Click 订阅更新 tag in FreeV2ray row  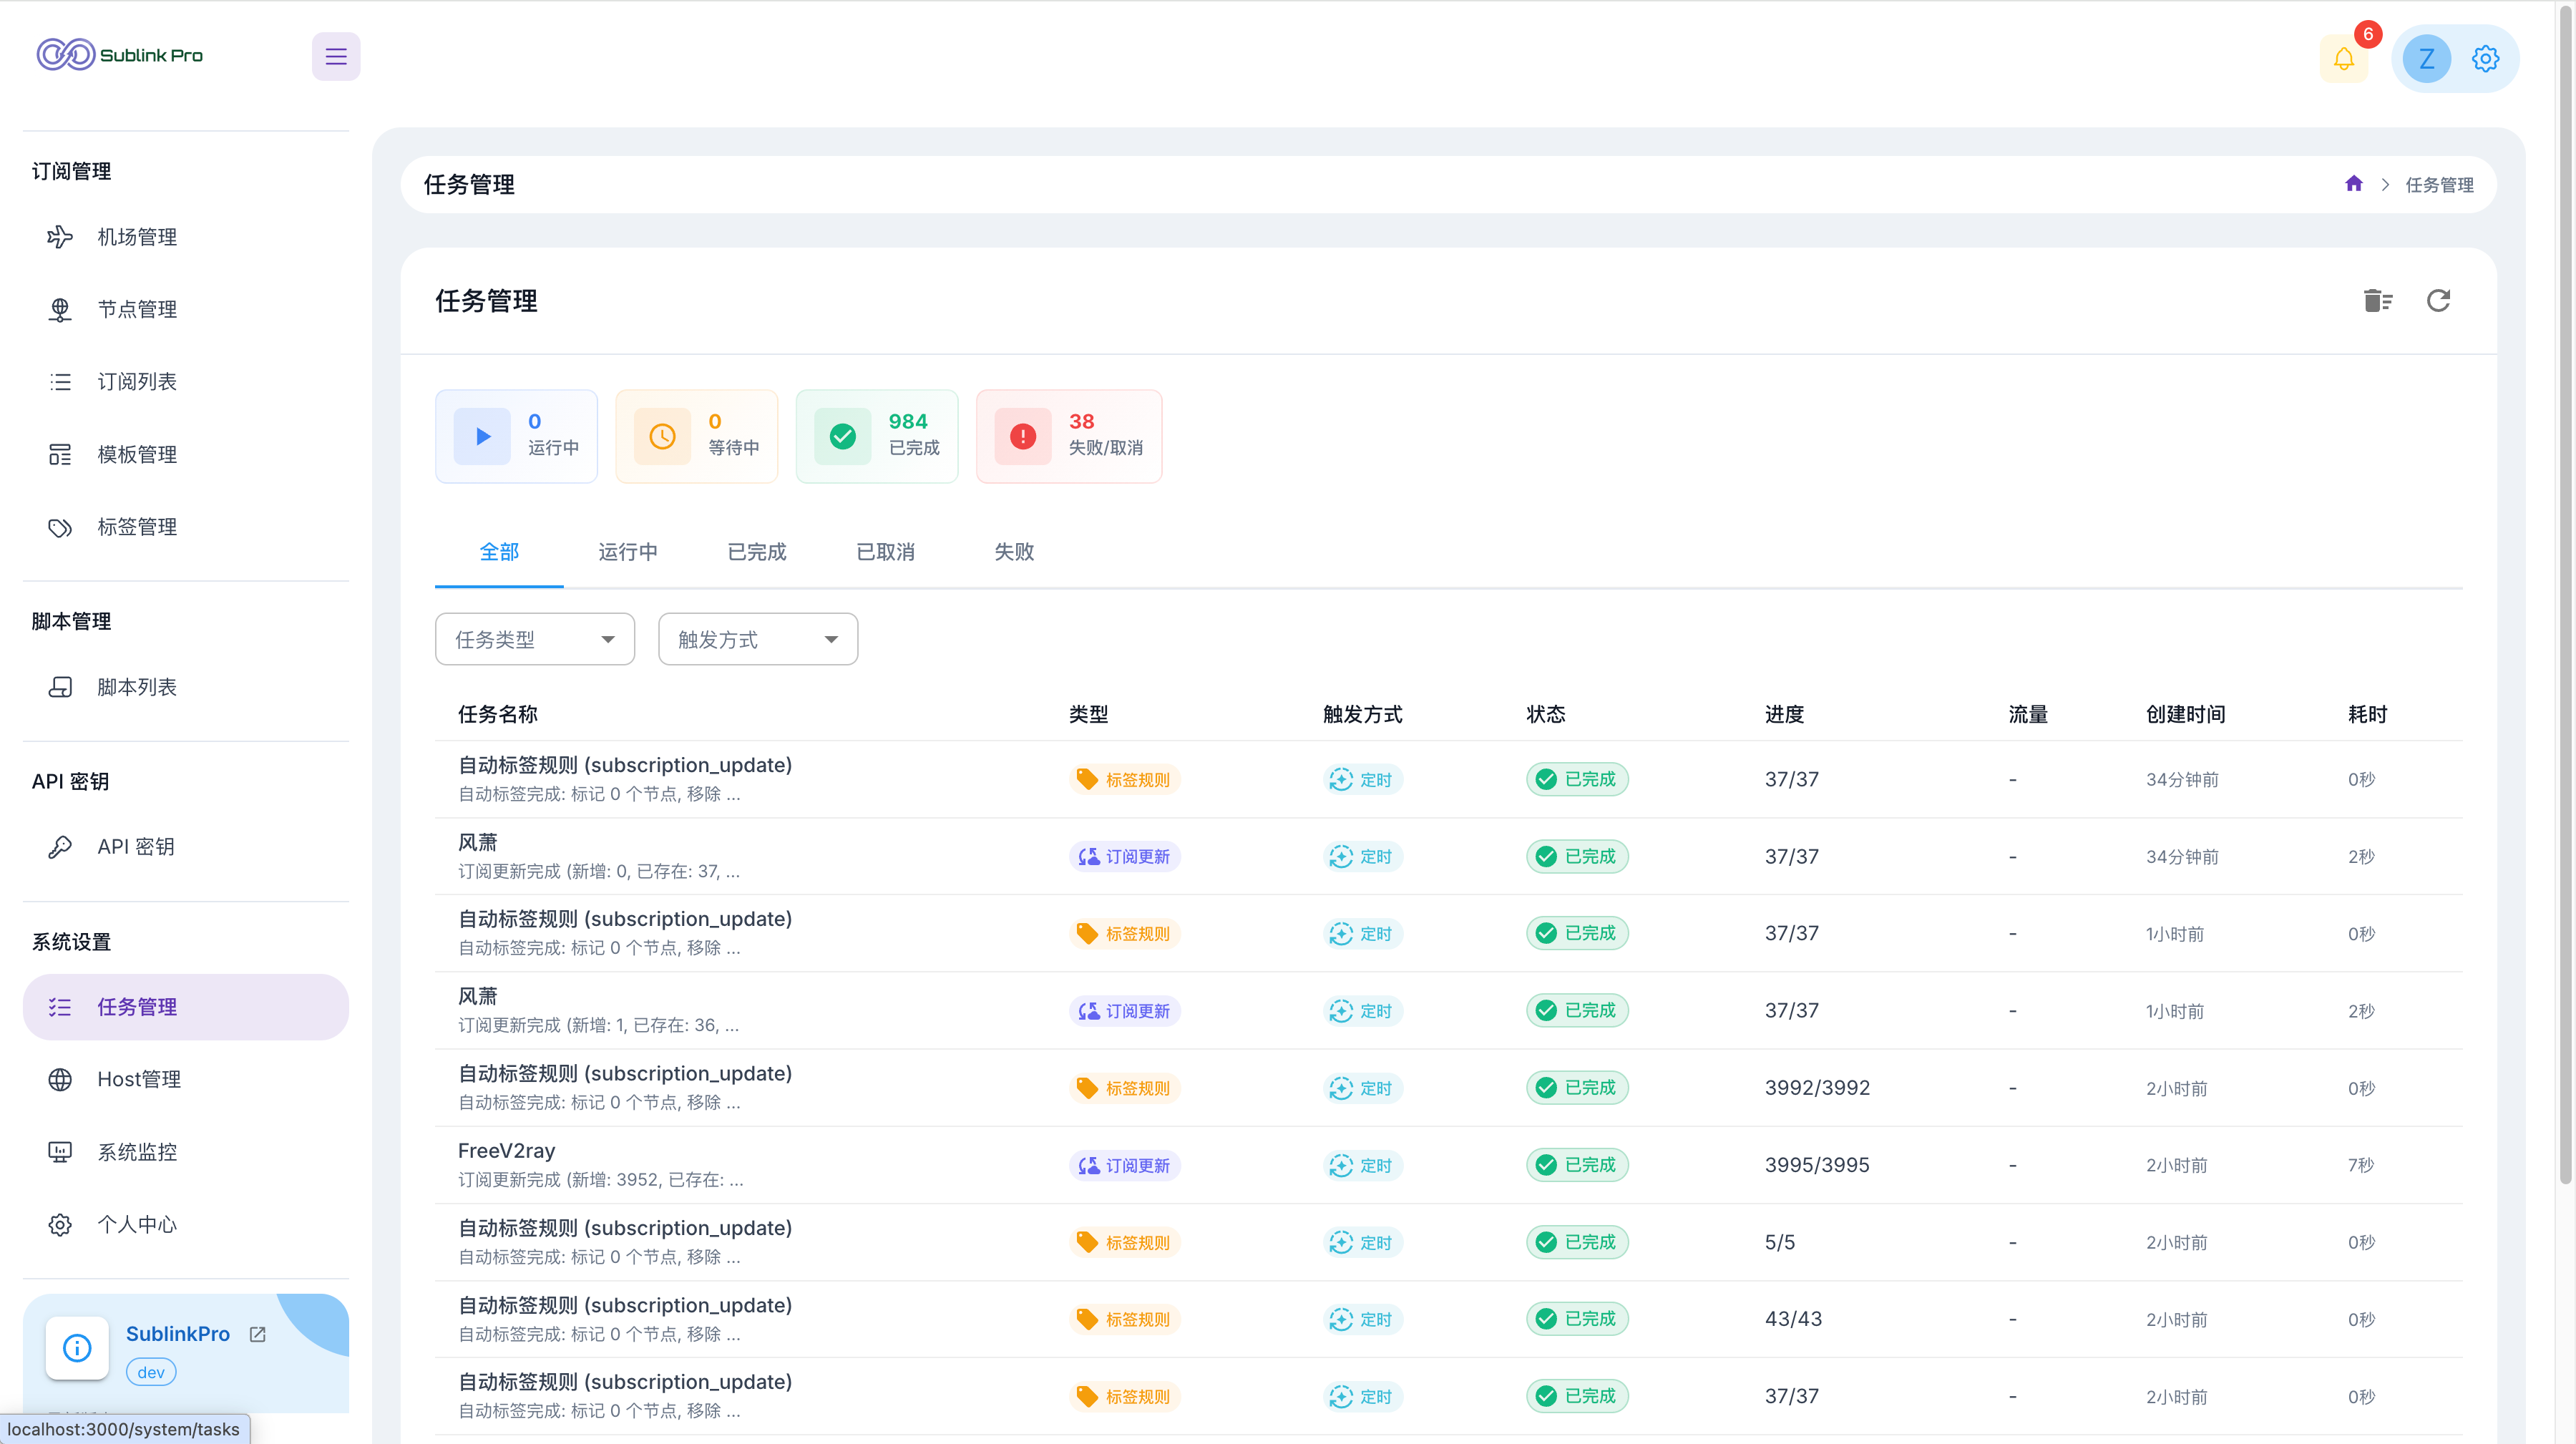tap(1125, 1165)
